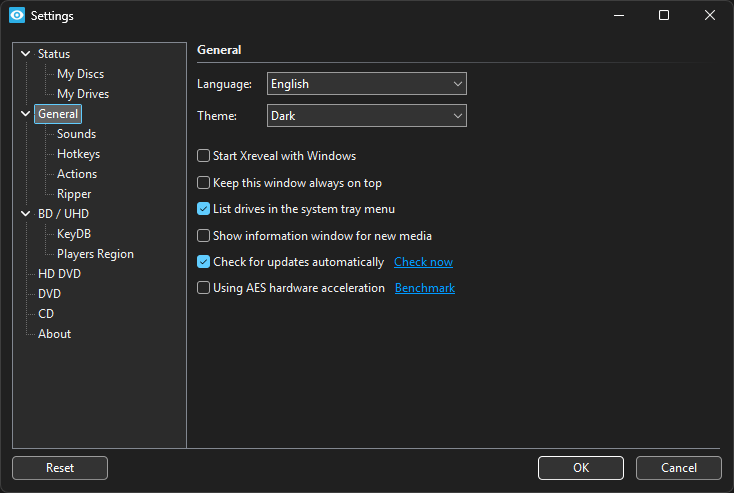
Task: Enable Show information window for new media
Action: point(204,236)
